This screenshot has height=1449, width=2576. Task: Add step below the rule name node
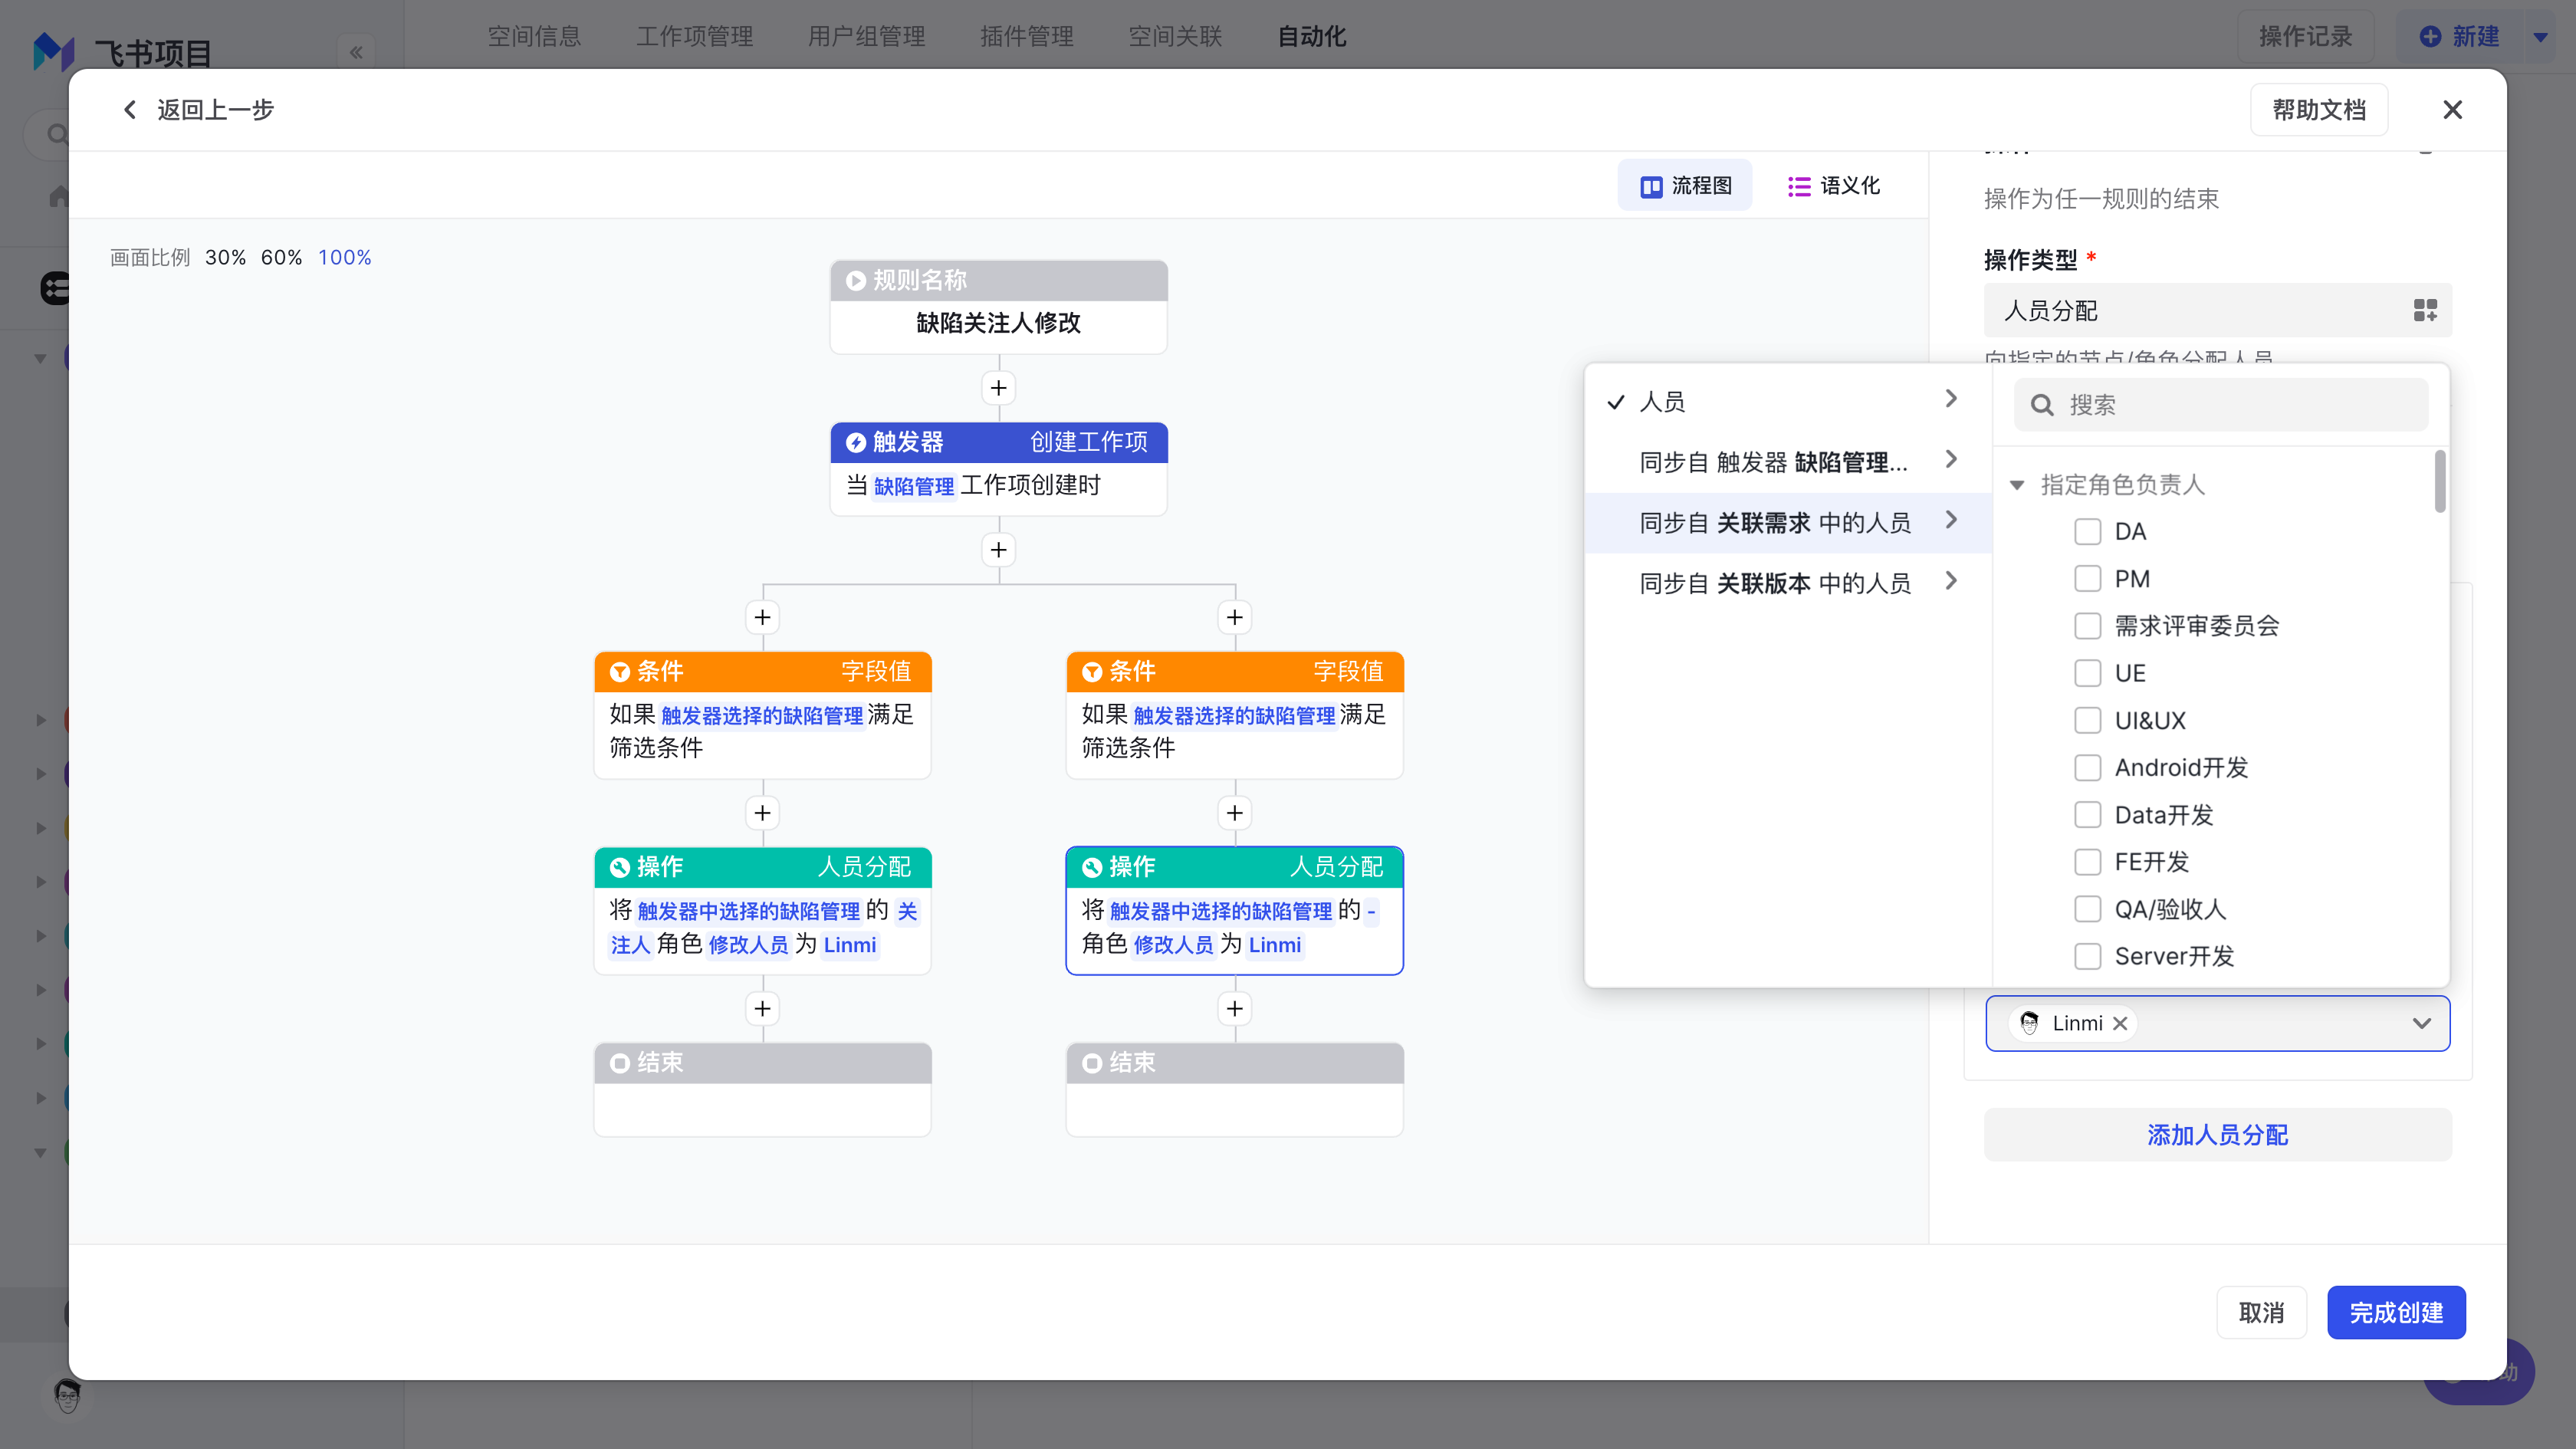(998, 388)
